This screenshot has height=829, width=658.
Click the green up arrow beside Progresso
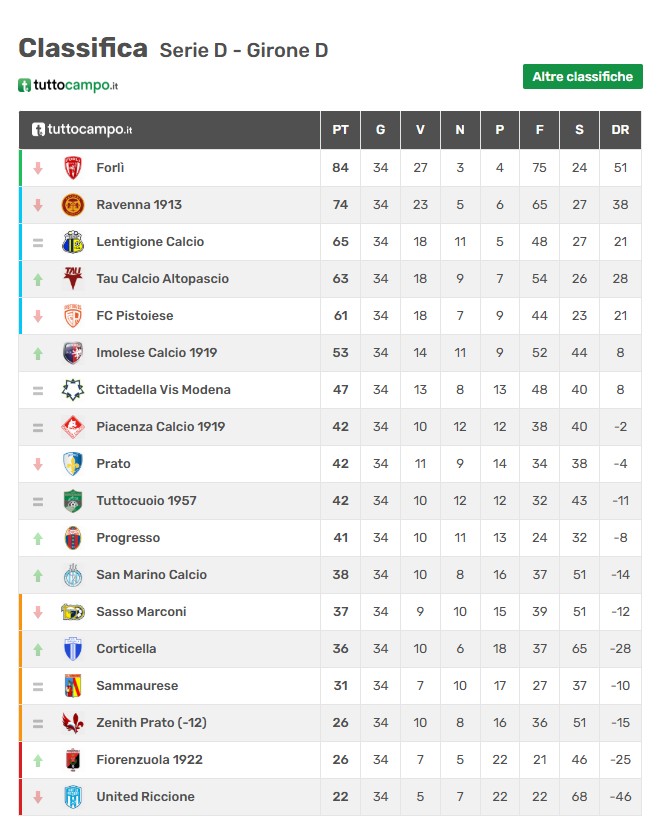click(x=38, y=538)
